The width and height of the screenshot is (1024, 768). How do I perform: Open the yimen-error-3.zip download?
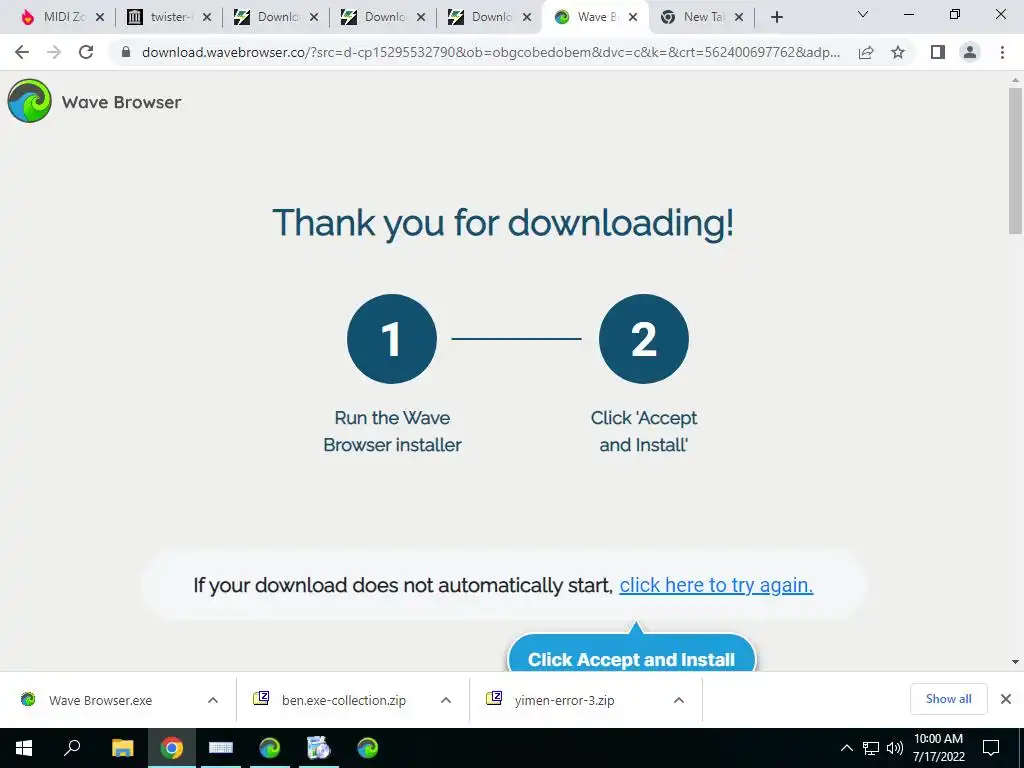564,700
